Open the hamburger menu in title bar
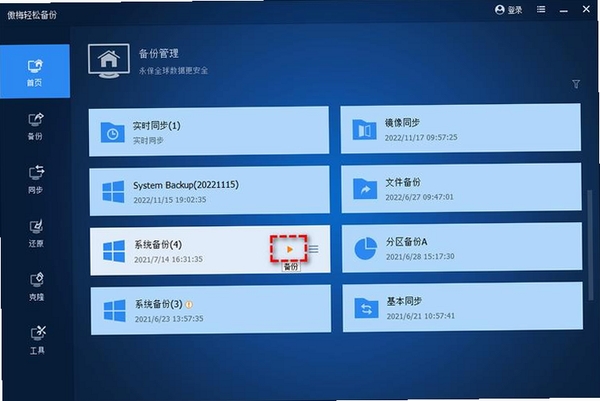 coord(541,9)
